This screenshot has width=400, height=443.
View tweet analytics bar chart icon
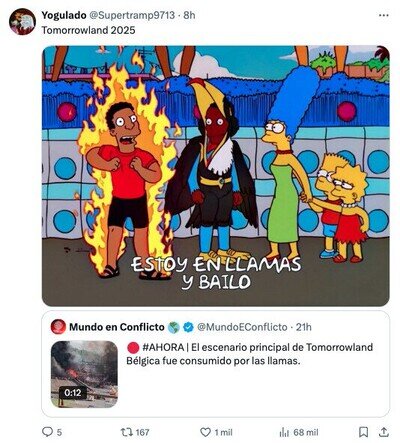coord(284,432)
